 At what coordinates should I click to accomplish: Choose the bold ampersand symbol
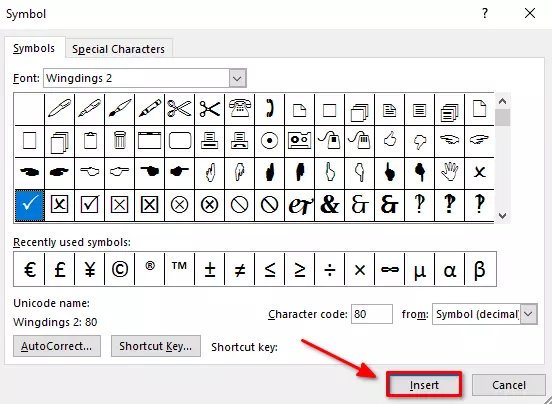tap(330, 204)
